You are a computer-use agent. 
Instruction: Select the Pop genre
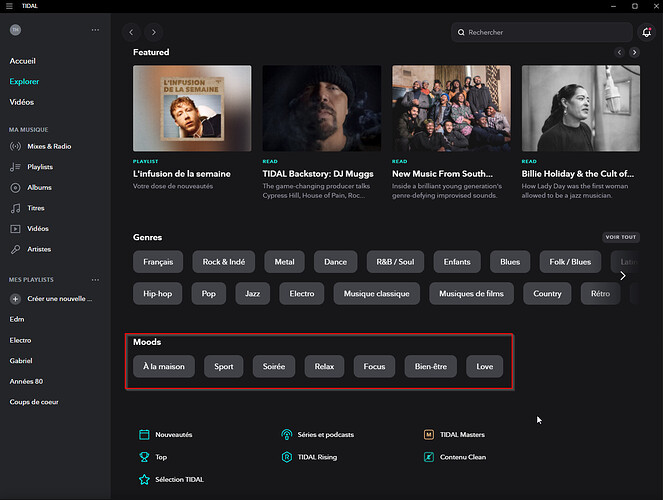[208, 294]
